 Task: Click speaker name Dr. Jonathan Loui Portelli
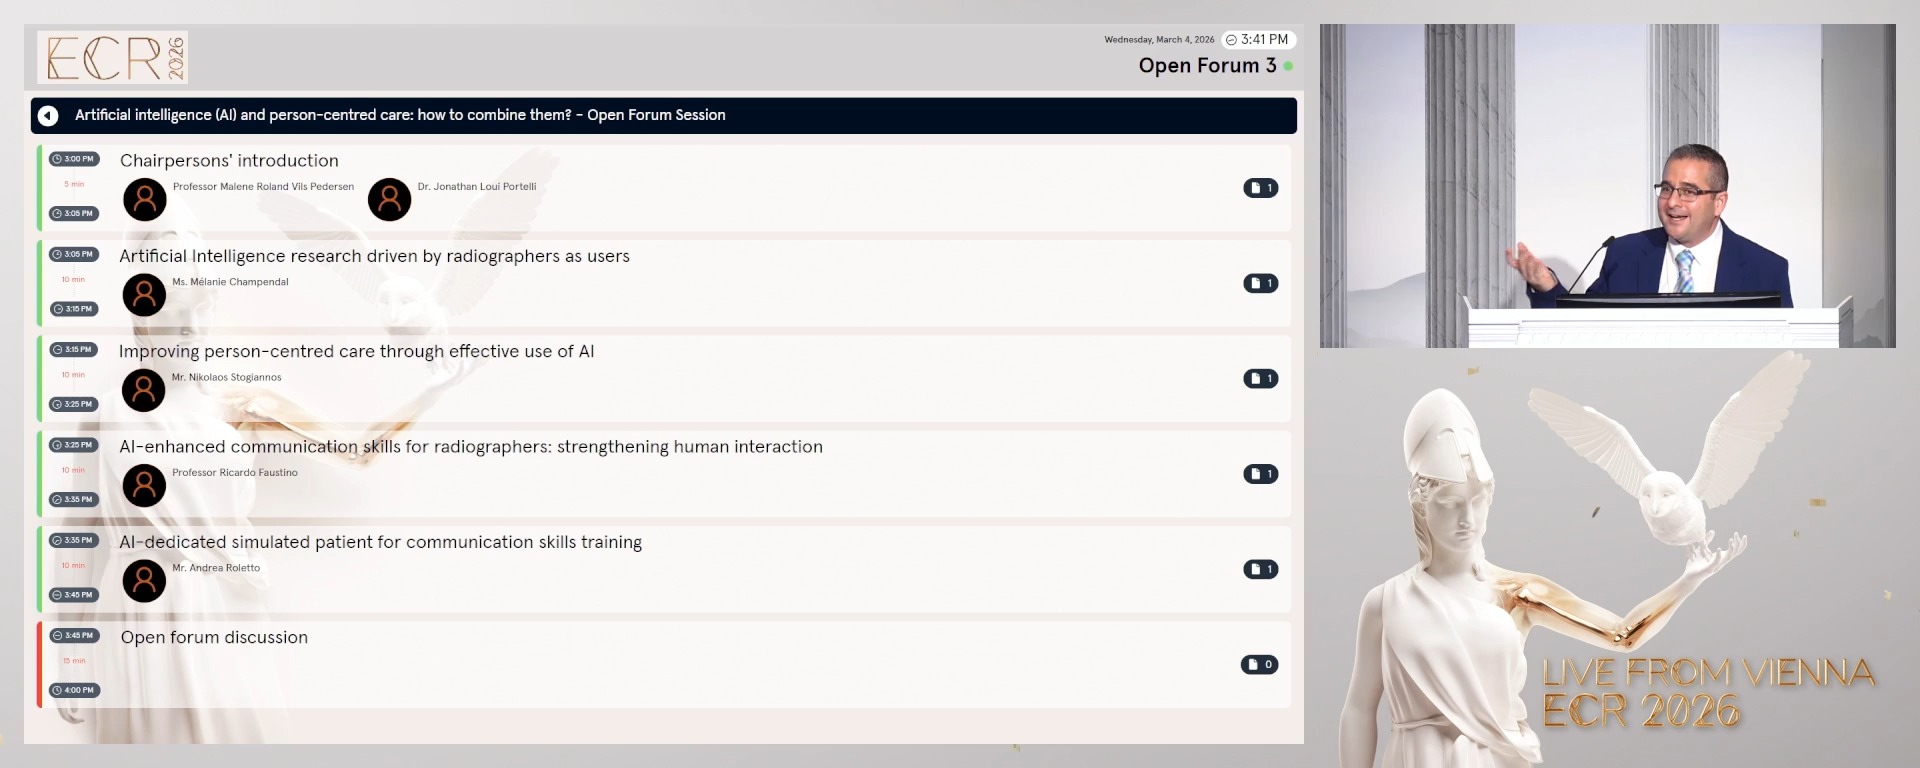point(477,187)
